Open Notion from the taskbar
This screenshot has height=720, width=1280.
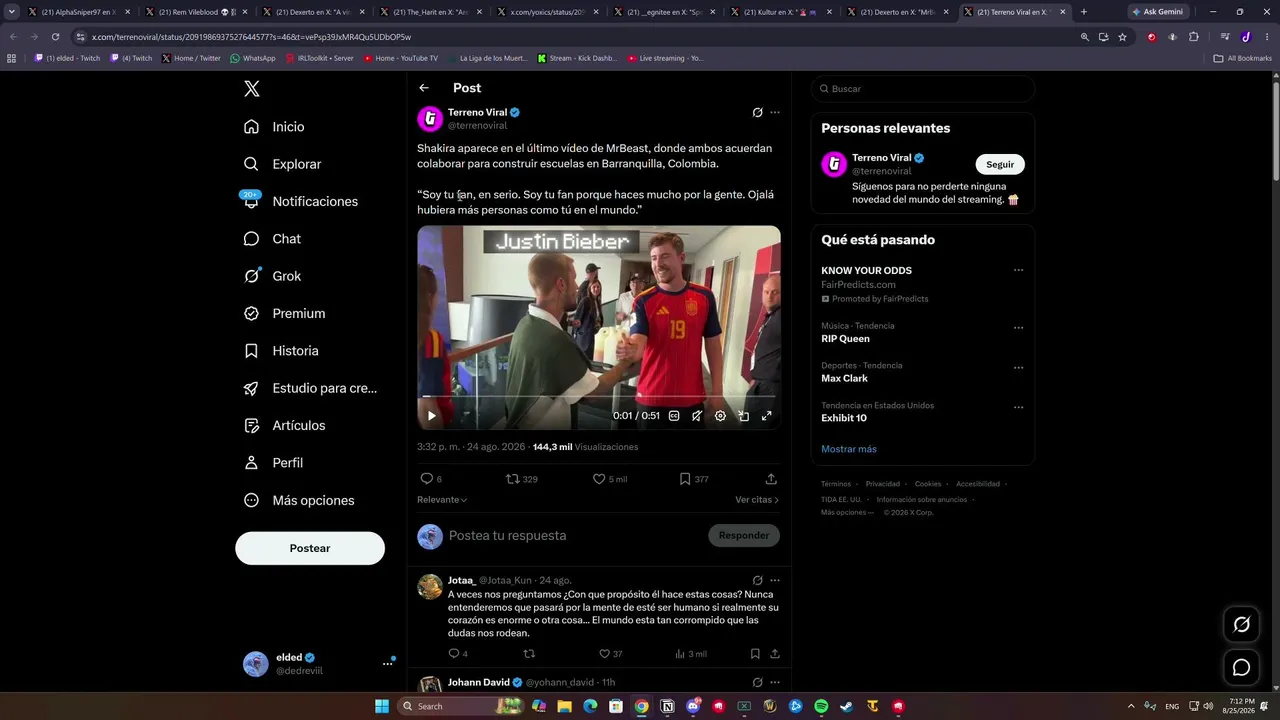pyautogui.click(x=667, y=706)
